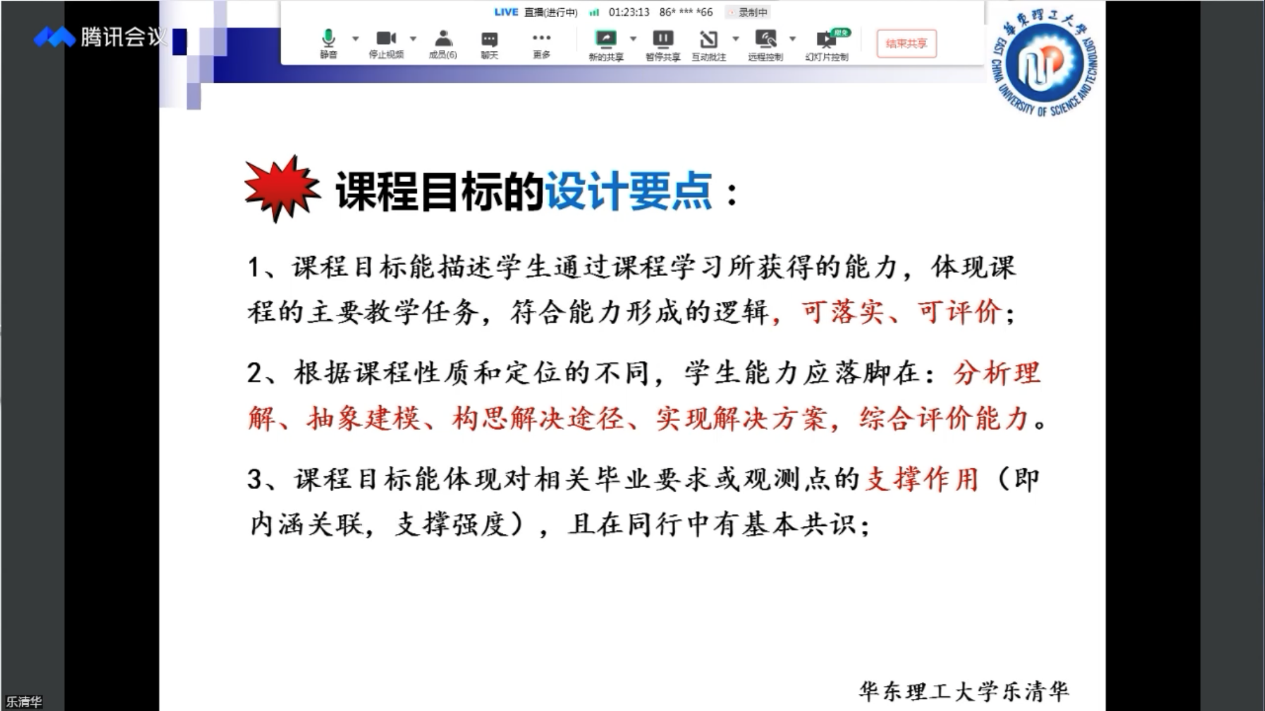
Task: Expand the arrow next to remote control
Action: click(793, 39)
